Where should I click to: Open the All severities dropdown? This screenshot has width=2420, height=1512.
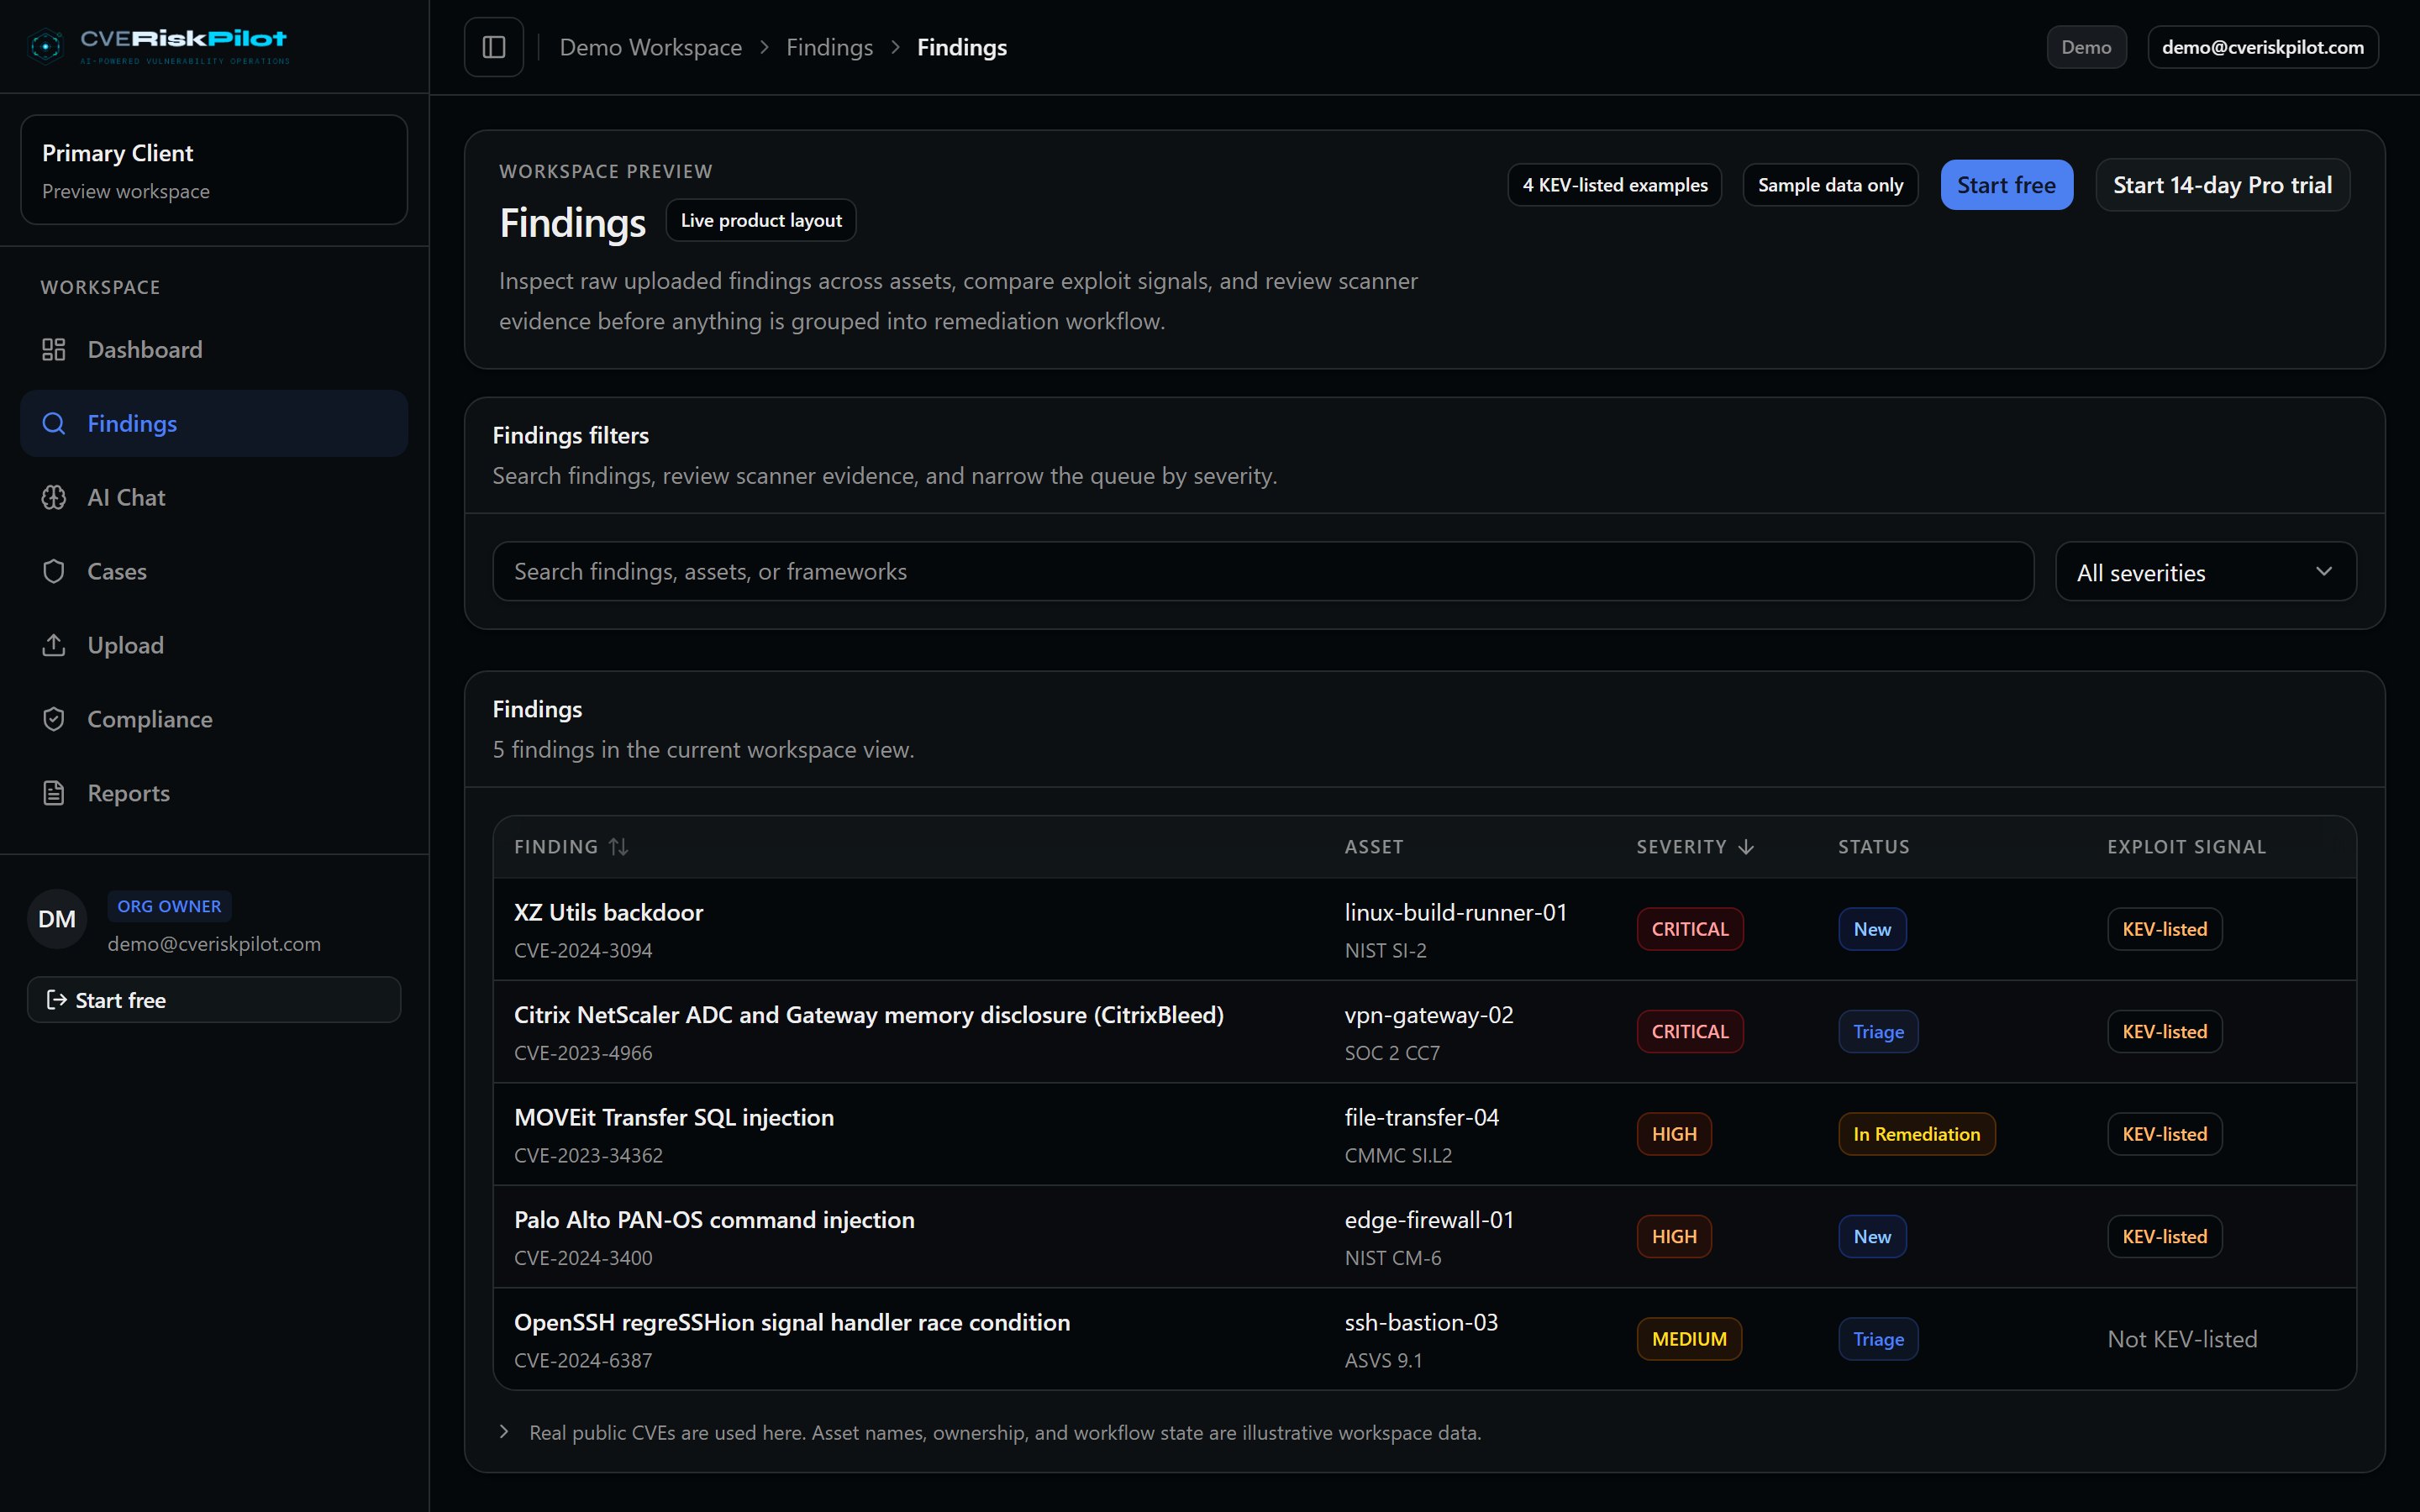pyautogui.click(x=2205, y=572)
